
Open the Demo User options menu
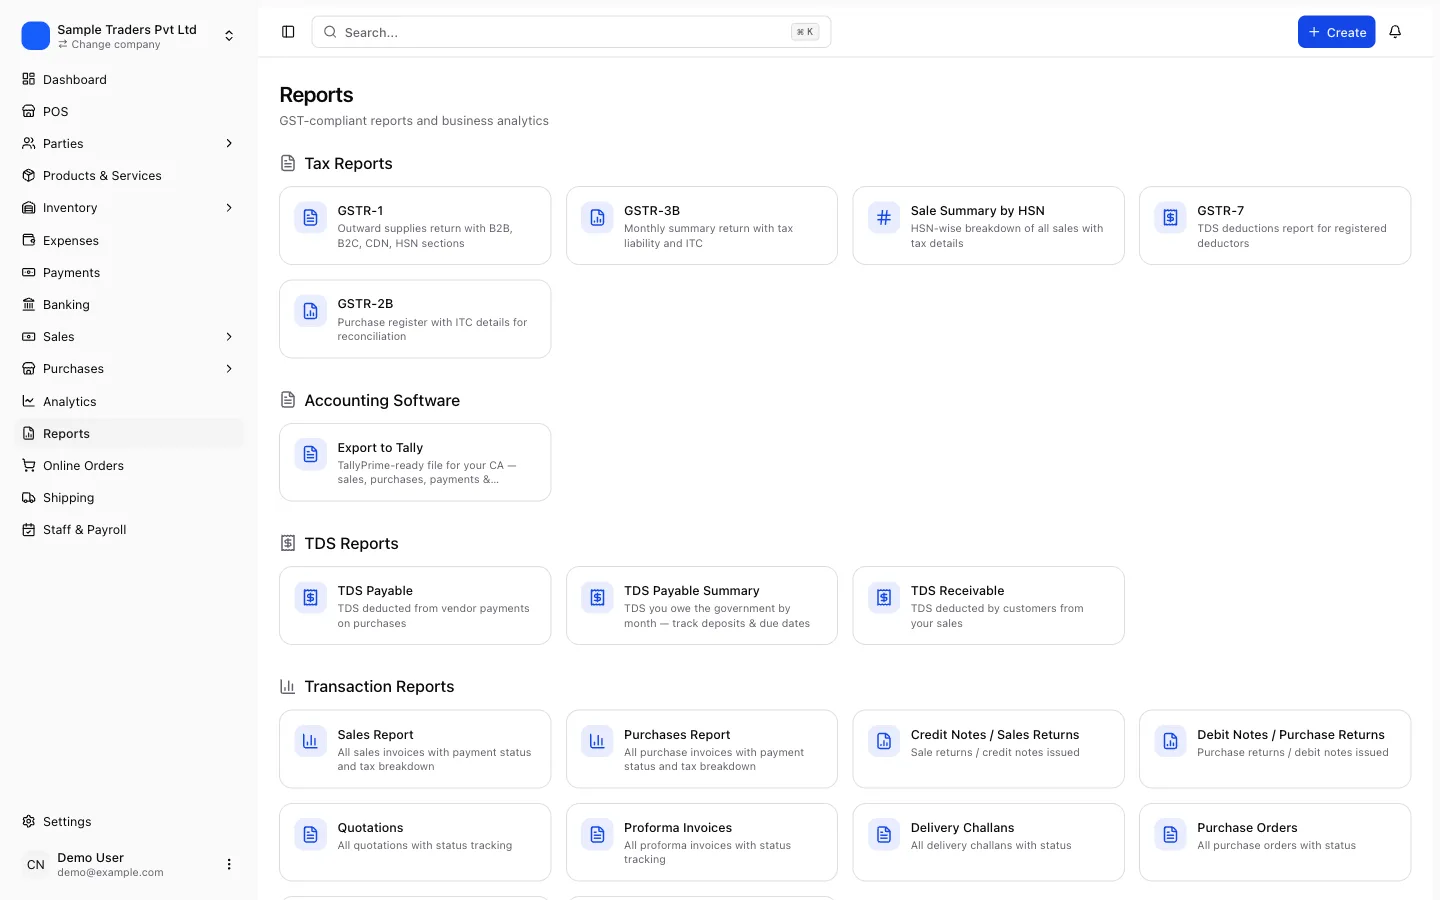[x=229, y=864]
